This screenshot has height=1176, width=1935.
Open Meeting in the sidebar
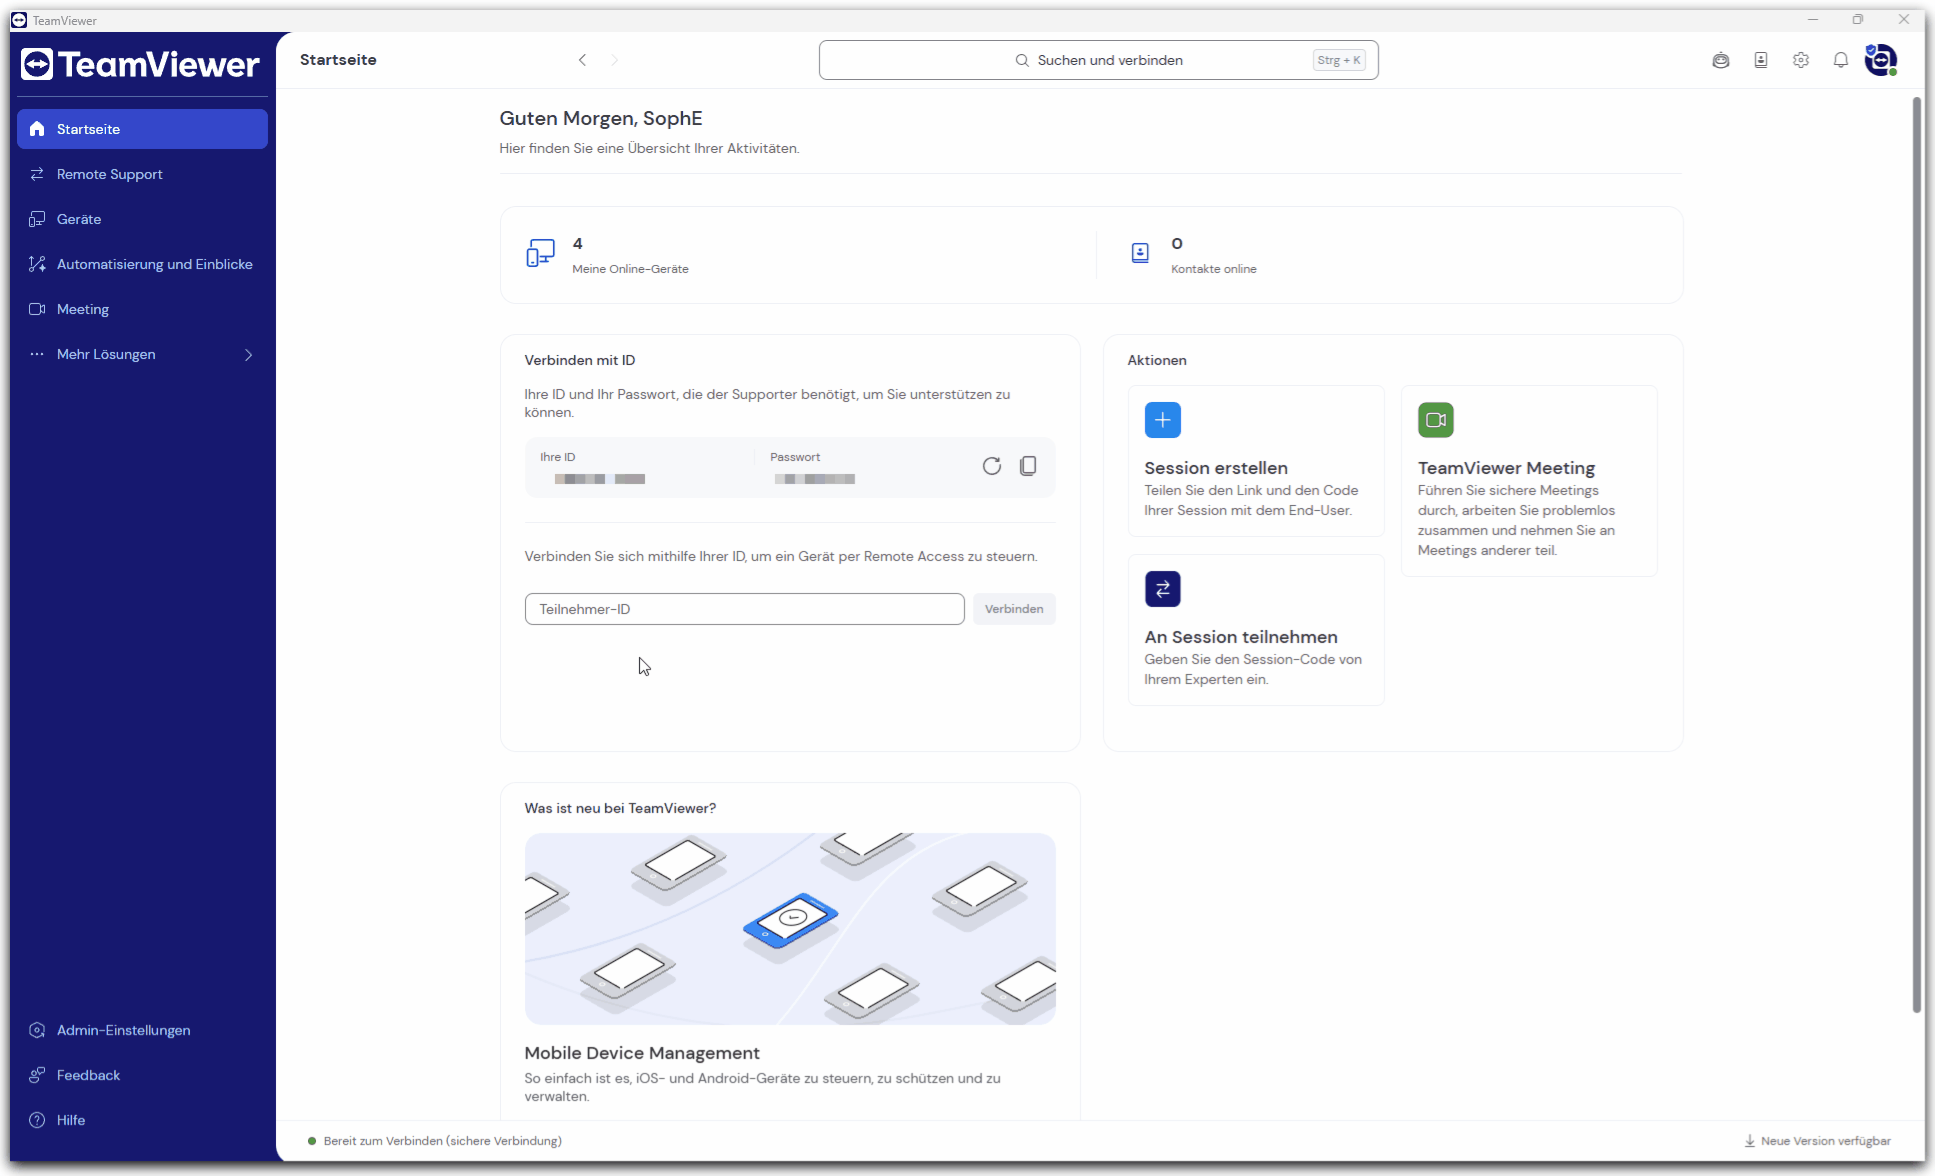tap(142, 309)
